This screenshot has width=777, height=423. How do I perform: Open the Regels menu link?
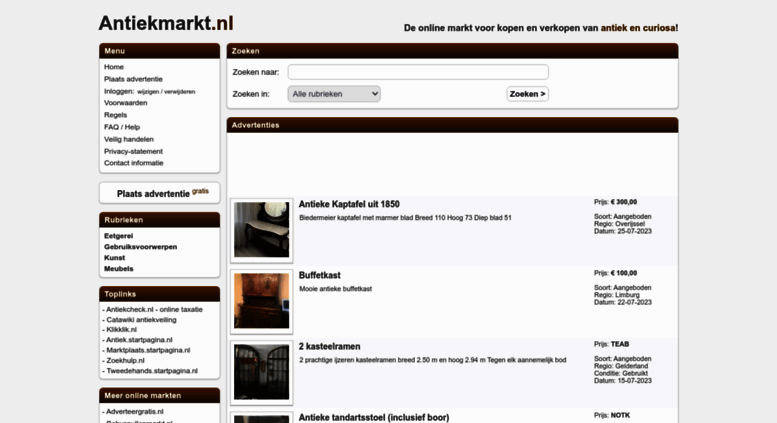tap(115, 115)
